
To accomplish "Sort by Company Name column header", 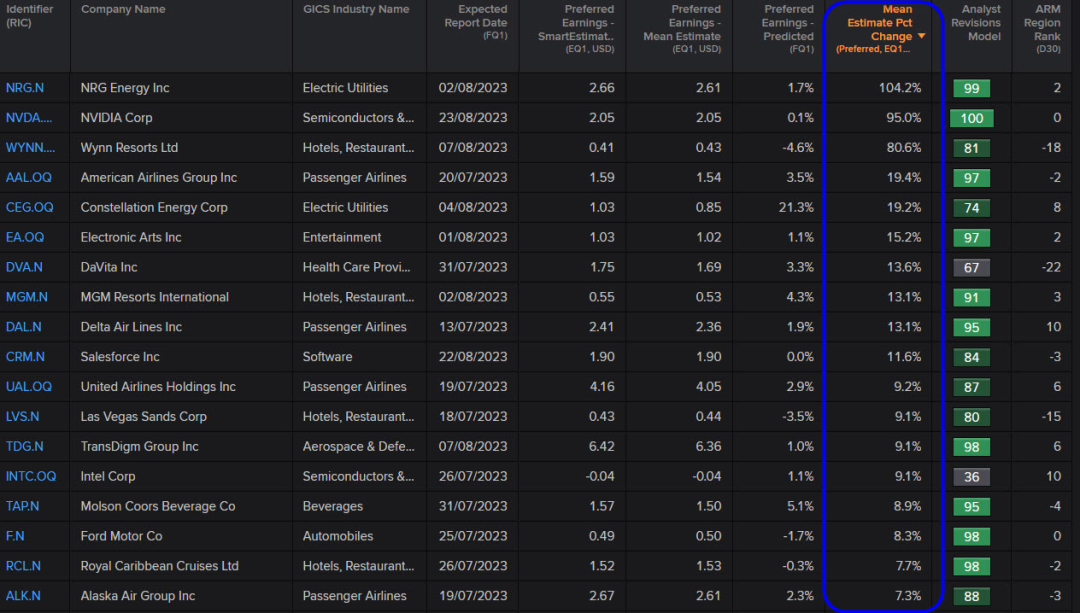I will (x=123, y=9).
